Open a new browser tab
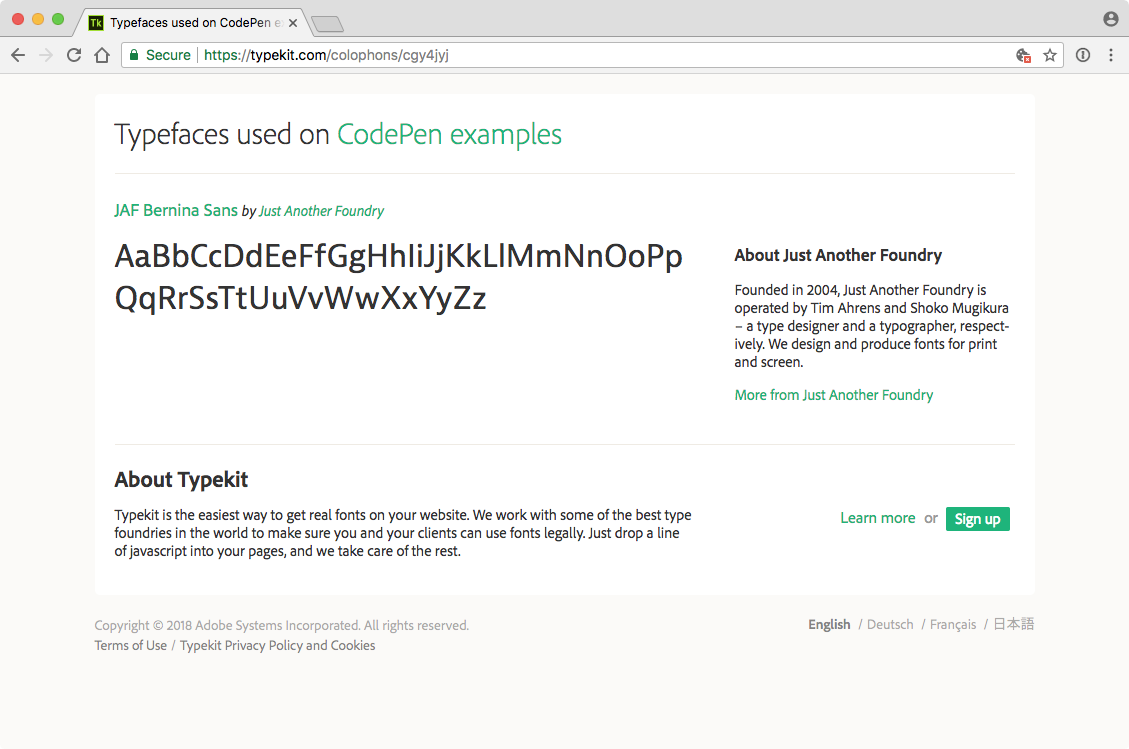Viewport: 1129px width, 749px height. pyautogui.click(x=327, y=23)
